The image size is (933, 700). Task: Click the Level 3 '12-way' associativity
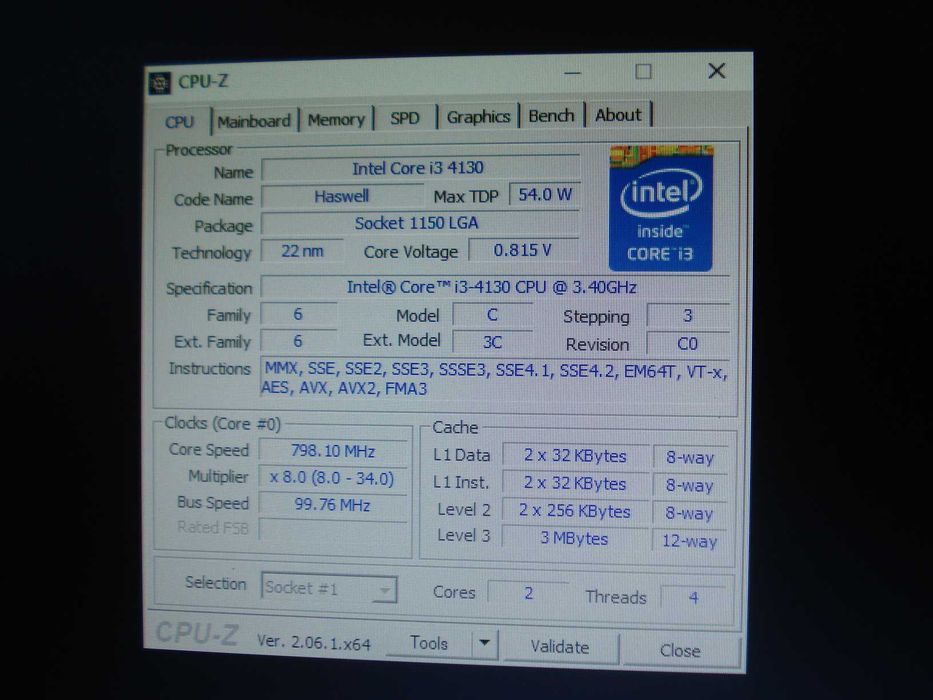(690, 541)
